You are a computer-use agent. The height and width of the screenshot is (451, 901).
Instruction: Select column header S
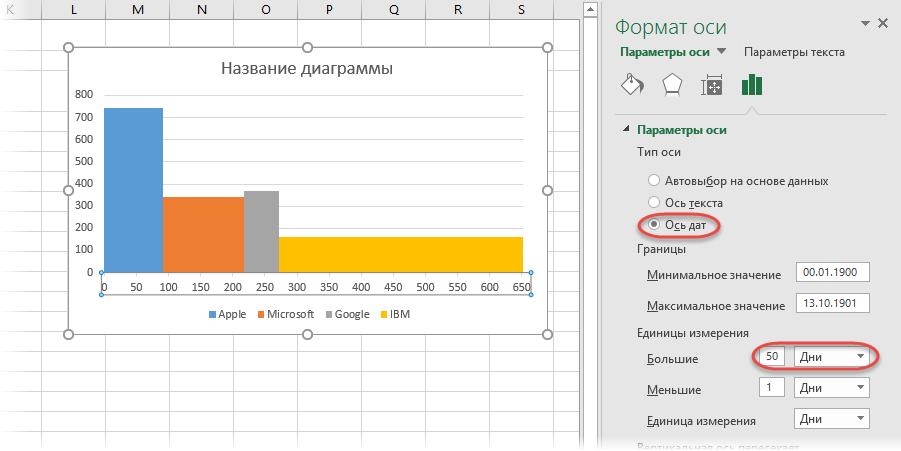click(x=521, y=10)
